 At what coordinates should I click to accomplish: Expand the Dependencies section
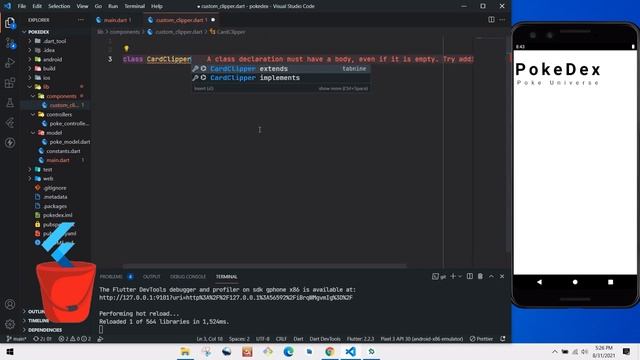click(45, 330)
